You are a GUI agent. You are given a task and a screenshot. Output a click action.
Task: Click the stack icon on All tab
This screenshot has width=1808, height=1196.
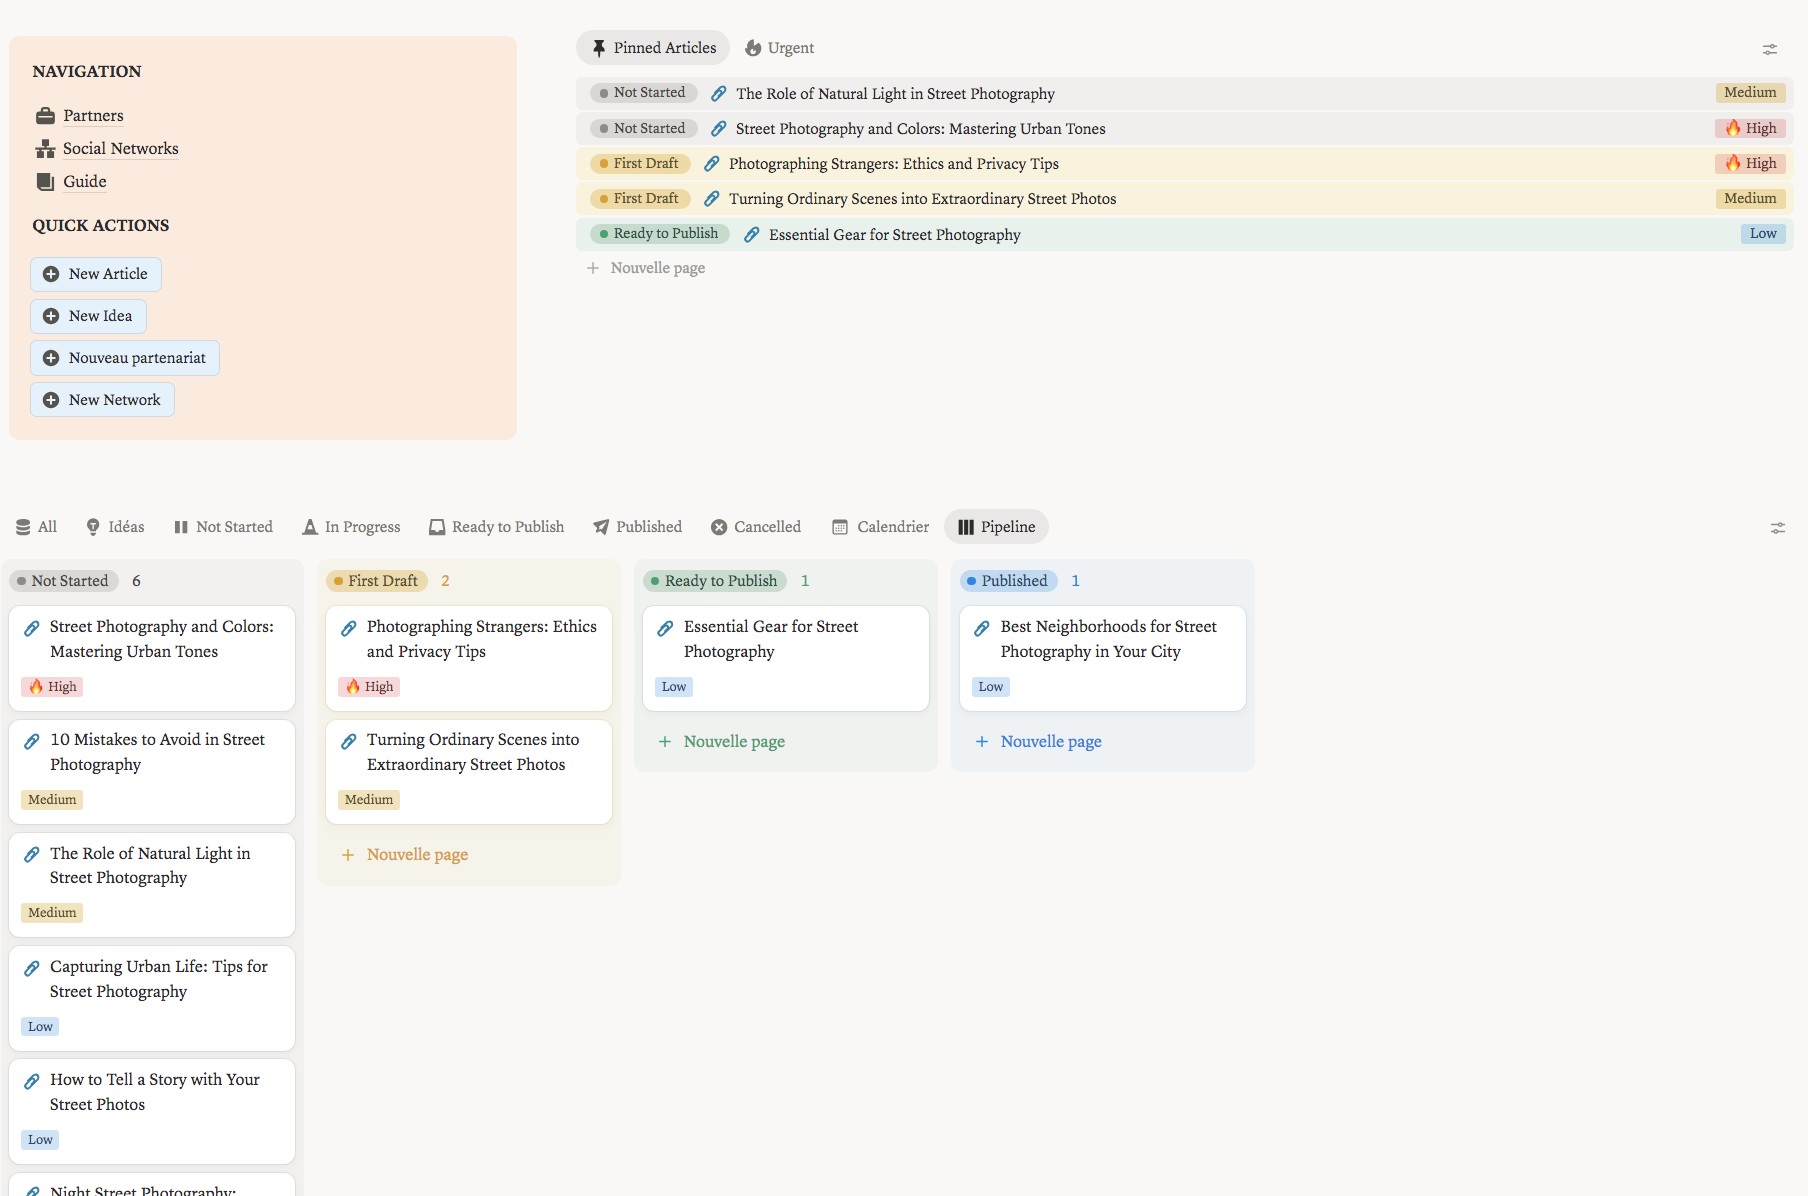point(23,527)
